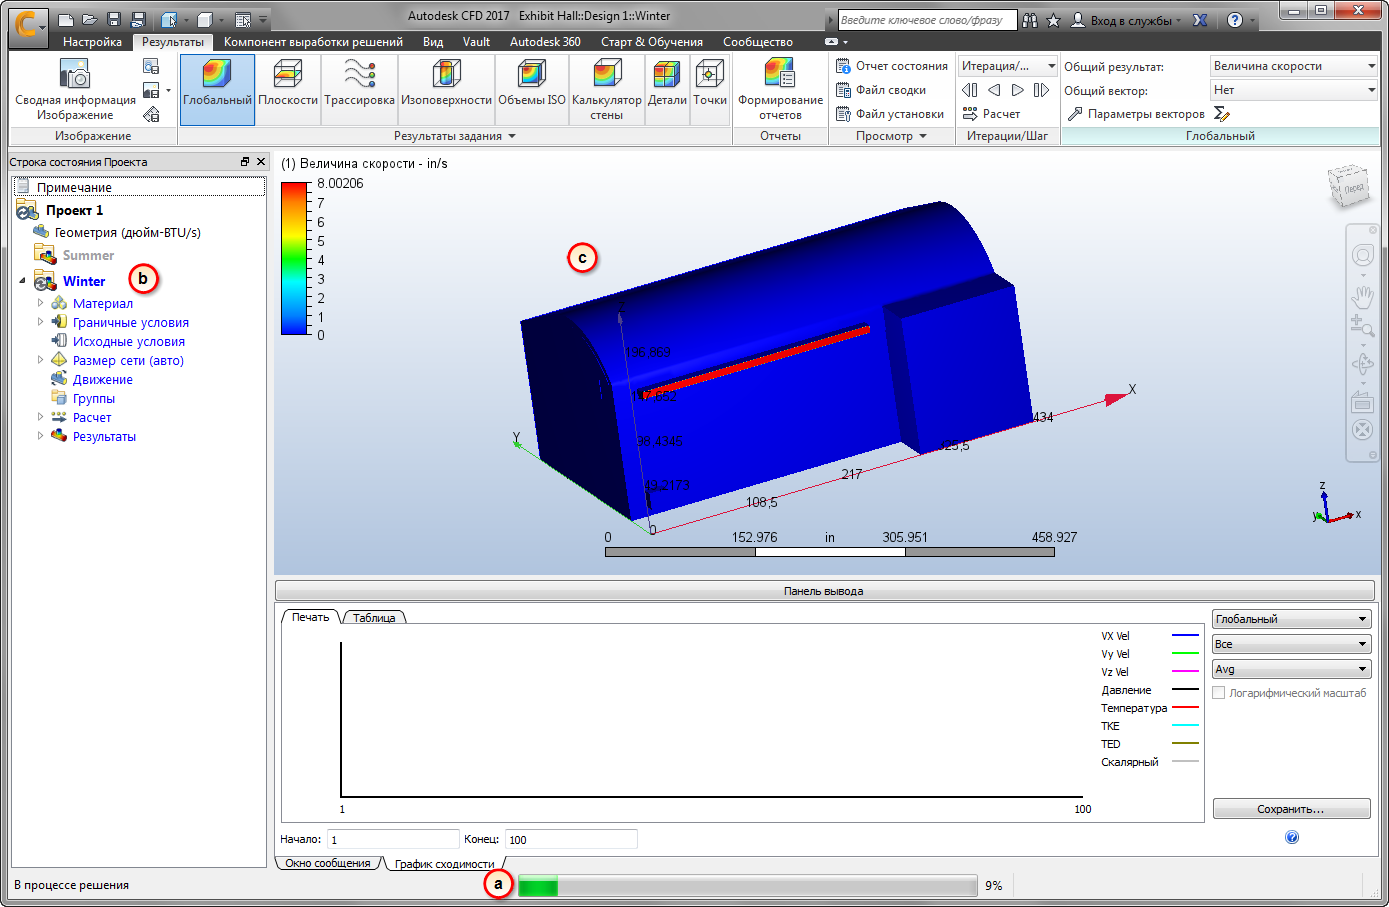Viewport: 1389px width, 907px height.
Task: Click the solver progress bar
Action: tap(748, 885)
